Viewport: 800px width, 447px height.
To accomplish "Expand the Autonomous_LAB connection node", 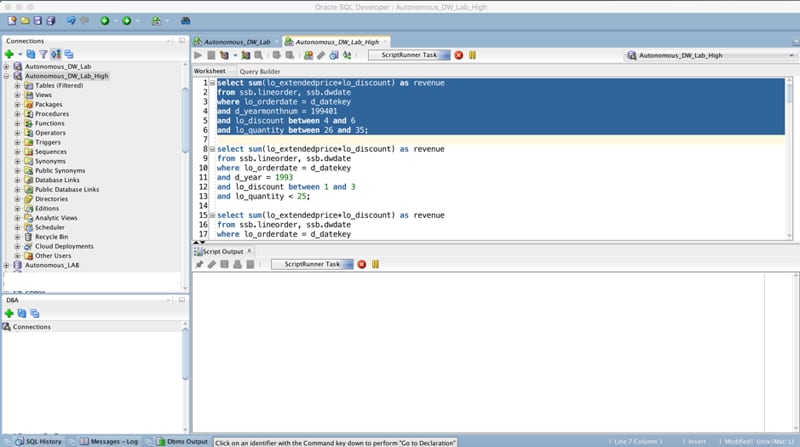I will click(6, 265).
